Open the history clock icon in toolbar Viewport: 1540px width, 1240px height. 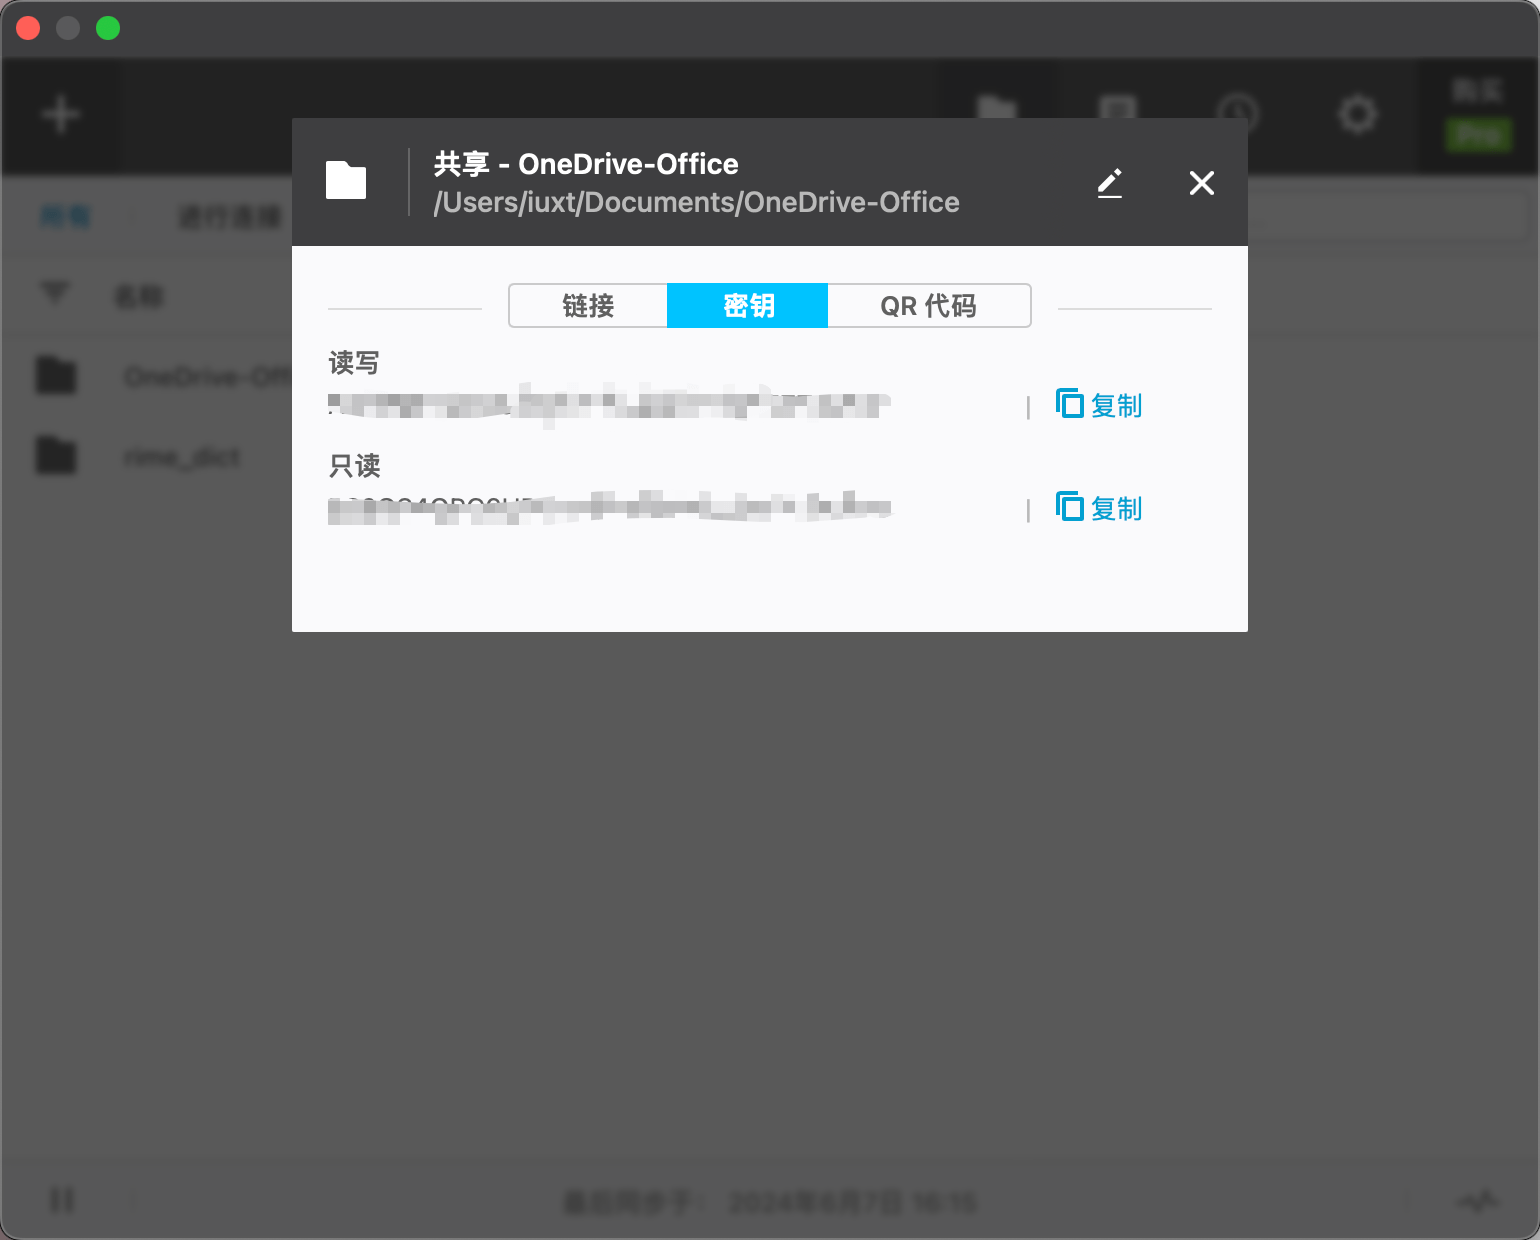click(x=1237, y=114)
